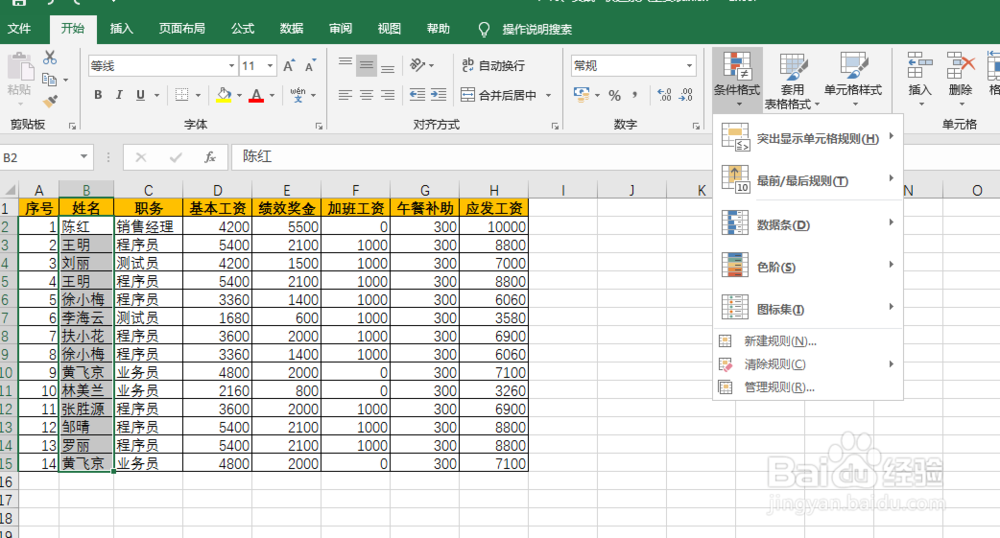1000x538 pixels.
Task: Switch to the 公式 tab
Action: [242, 29]
